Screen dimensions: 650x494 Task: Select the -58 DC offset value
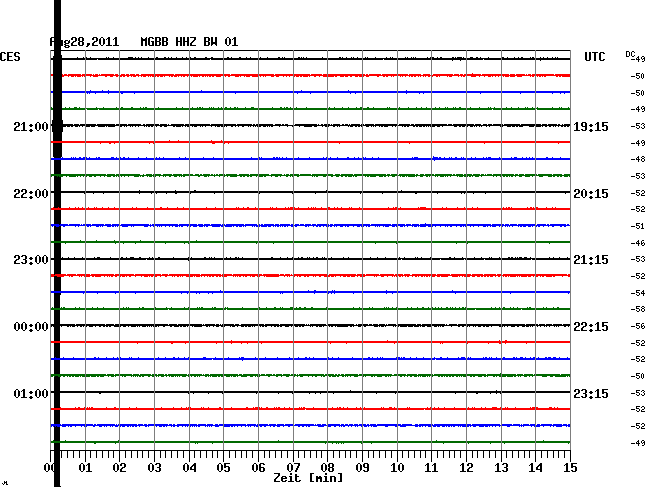(638, 309)
